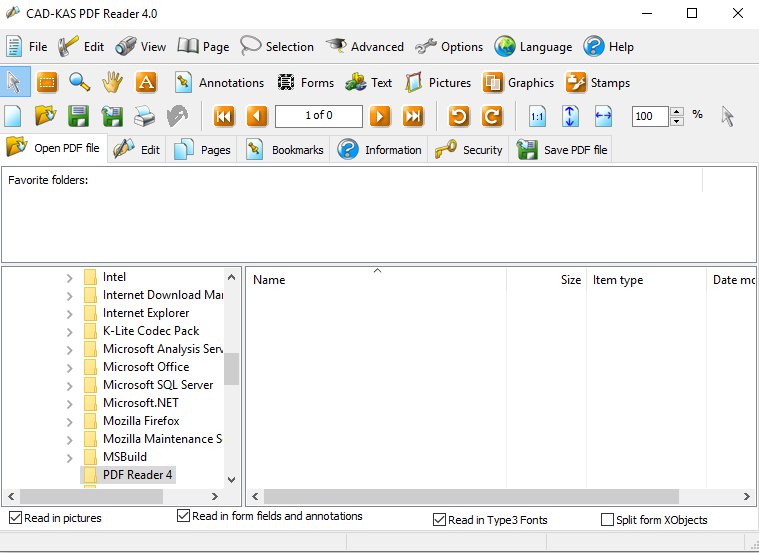The height and width of the screenshot is (553, 759).
Task: Open the View menu
Action: point(141,47)
